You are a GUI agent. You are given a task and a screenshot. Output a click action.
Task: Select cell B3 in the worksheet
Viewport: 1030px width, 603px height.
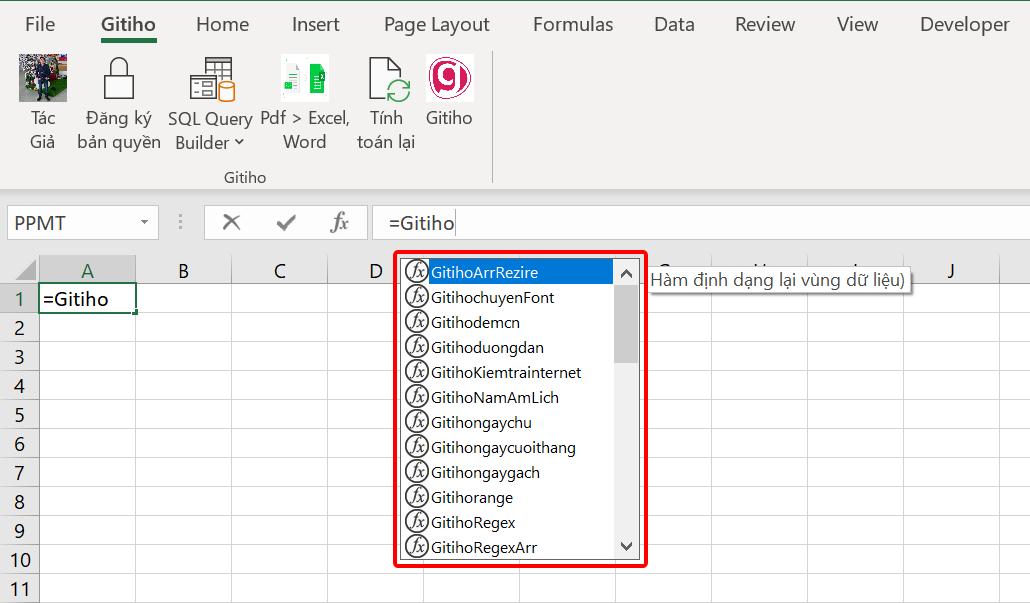(183, 356)
